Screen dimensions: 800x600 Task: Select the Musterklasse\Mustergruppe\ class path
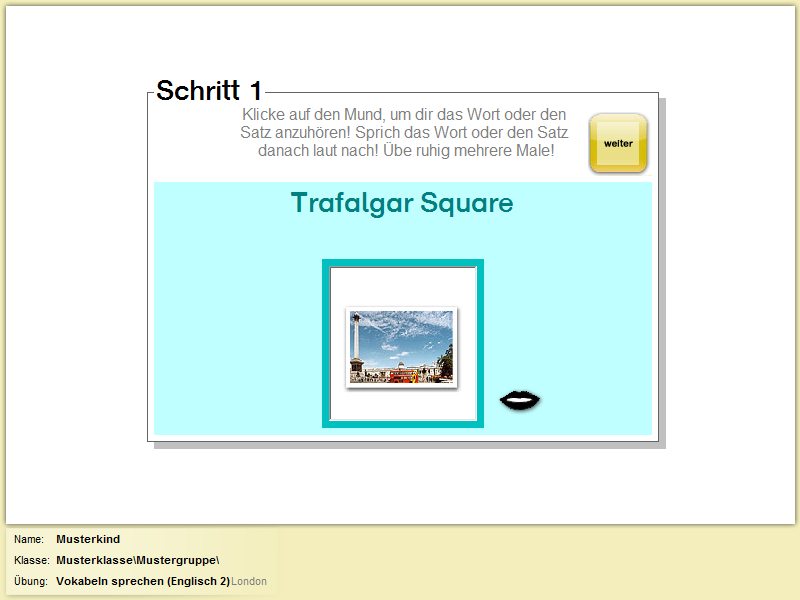pyautogui.click(x=137, y=560)
